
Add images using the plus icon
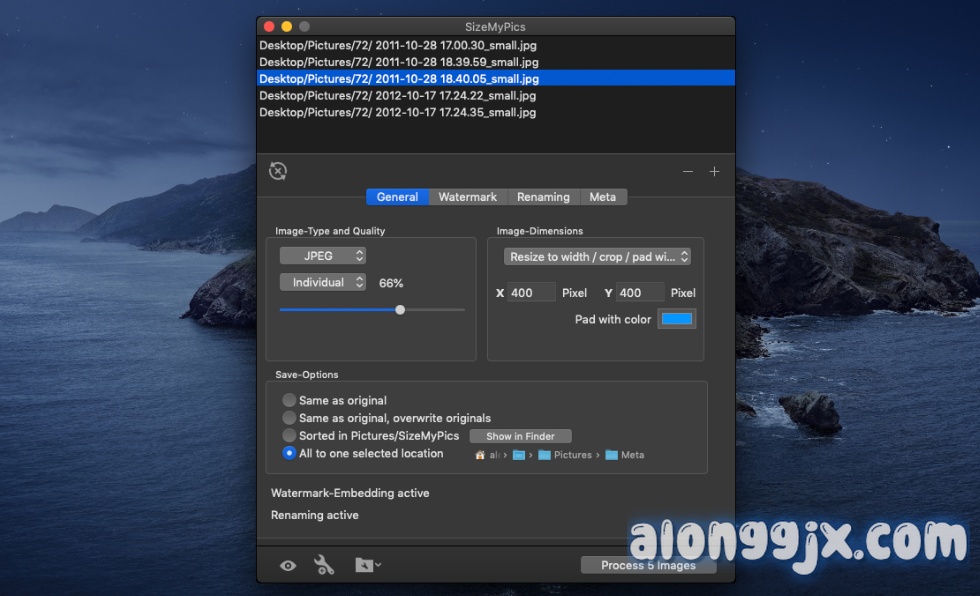[715, 171]
